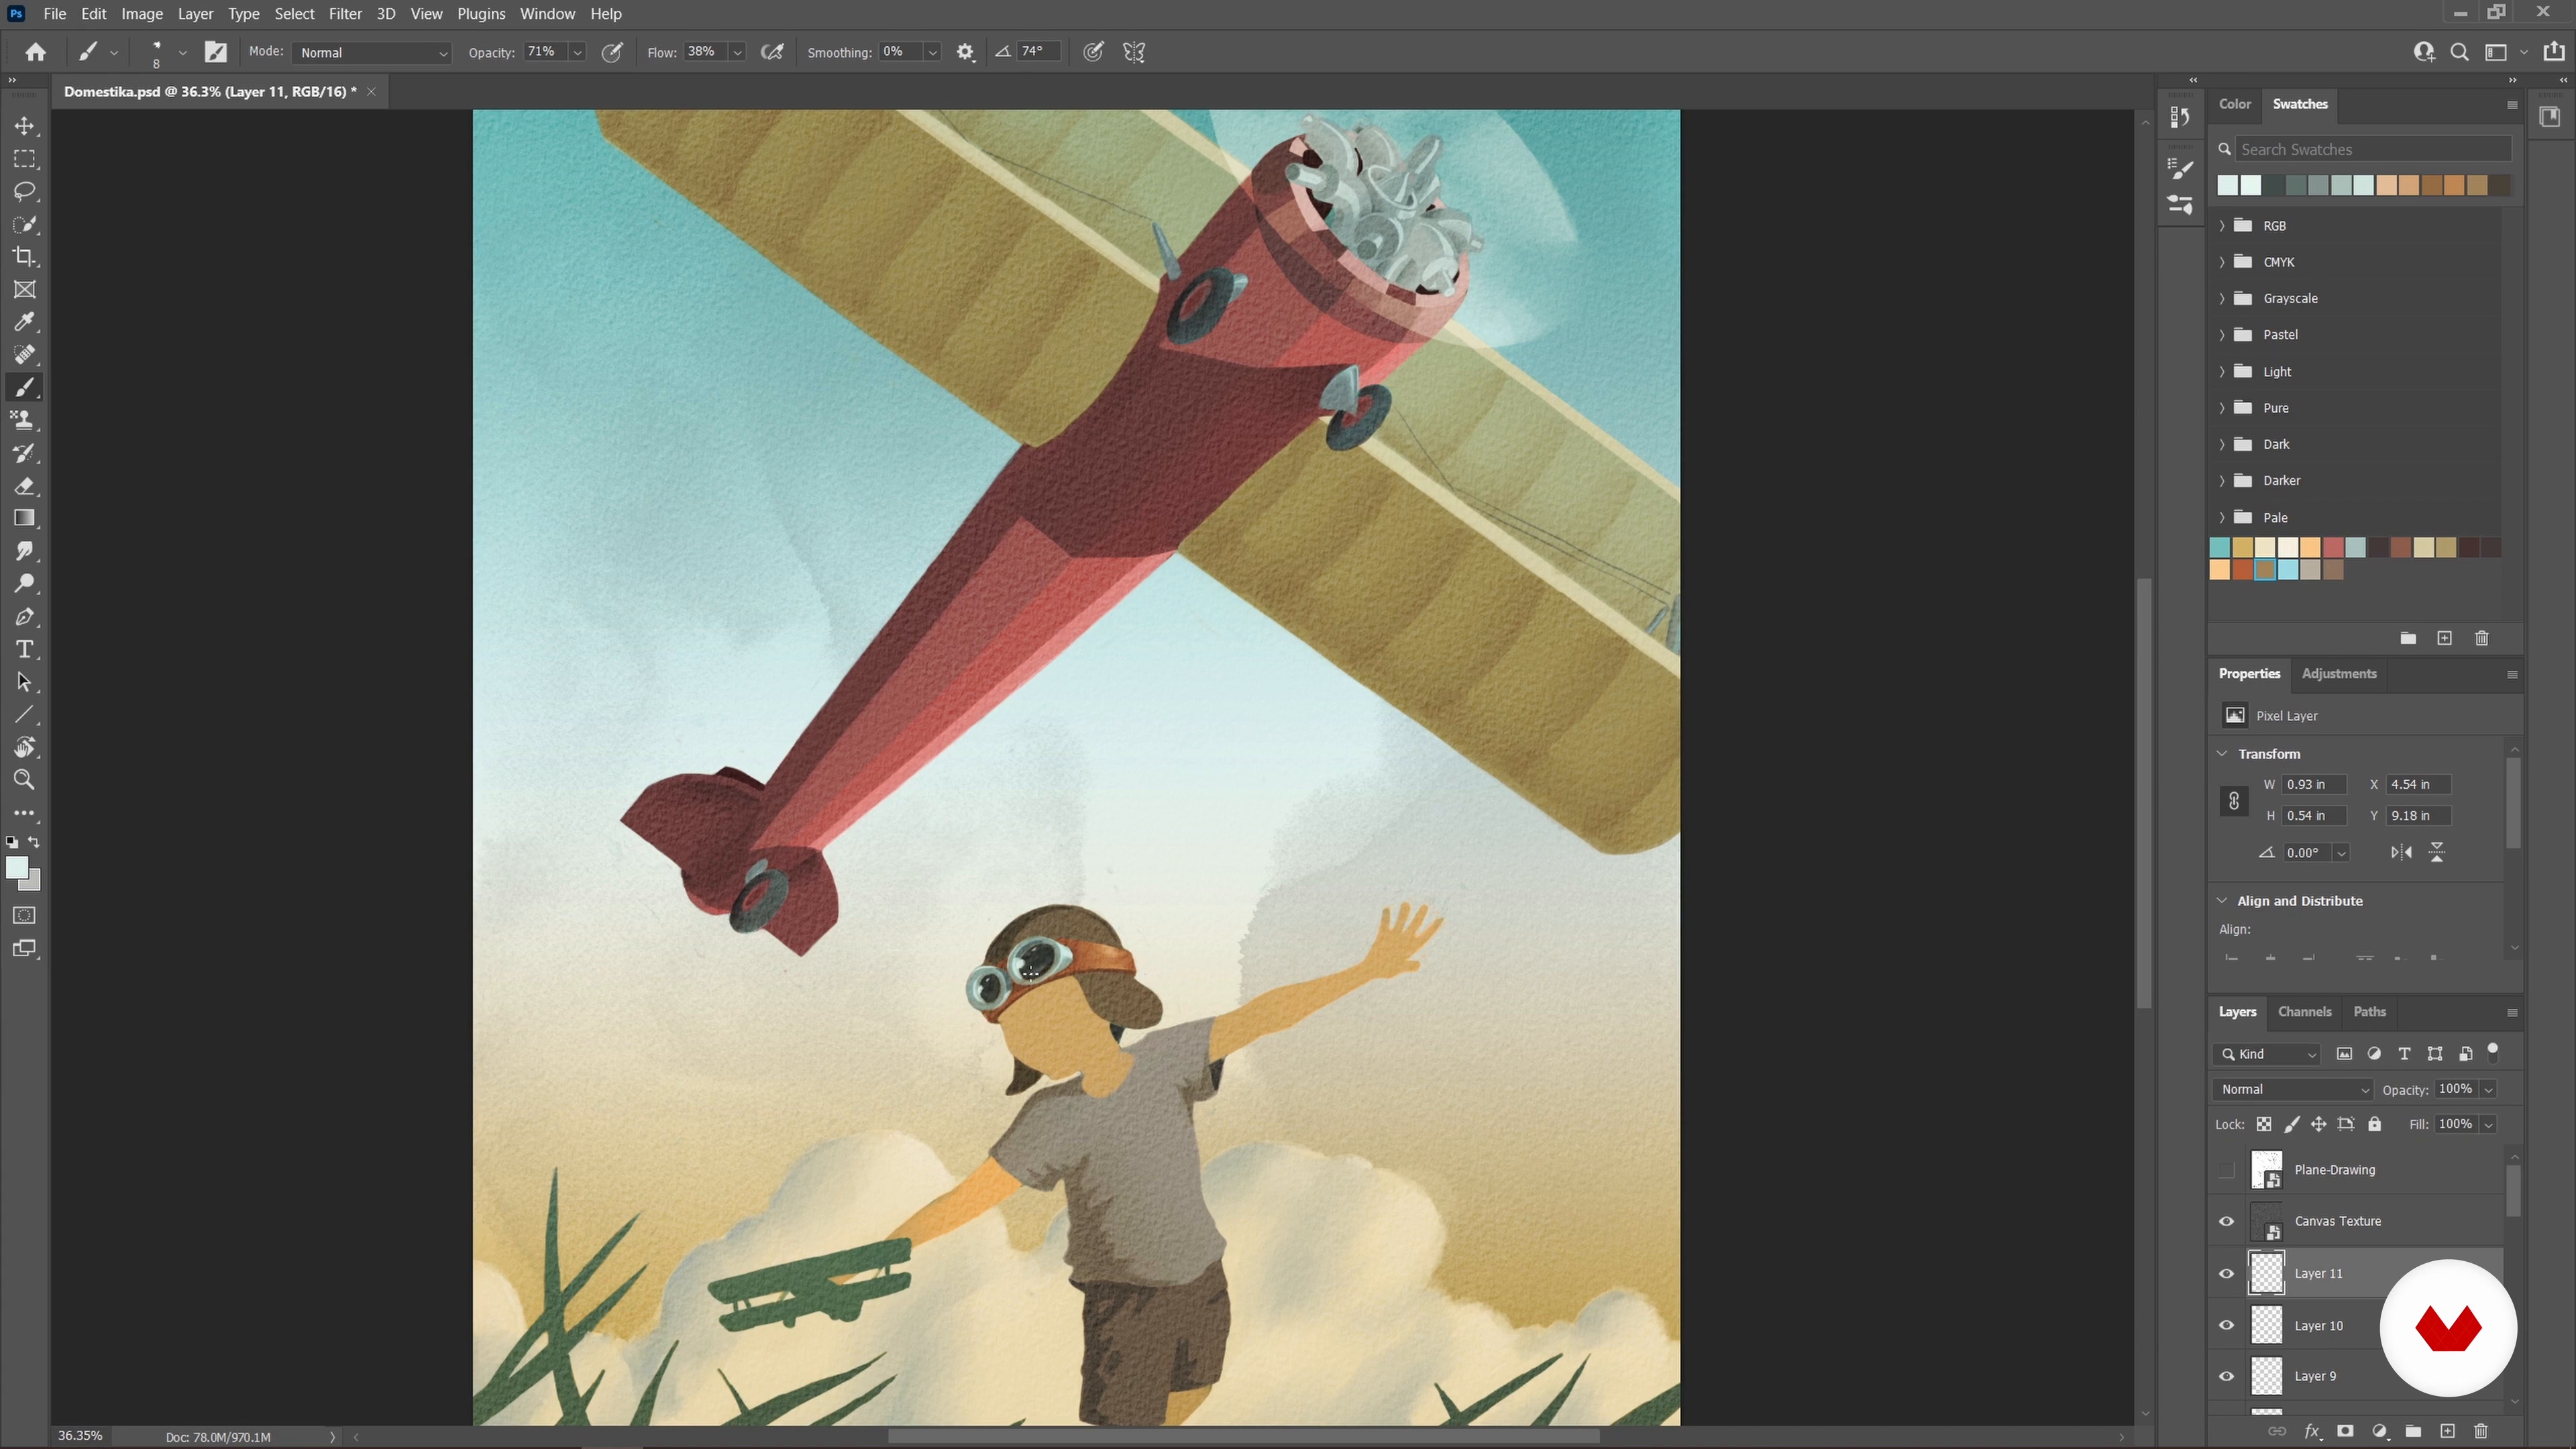The height and width of the screenshot is (1449, 2576).
Task: Select the Eraser tool
Action: coord(24,486)
